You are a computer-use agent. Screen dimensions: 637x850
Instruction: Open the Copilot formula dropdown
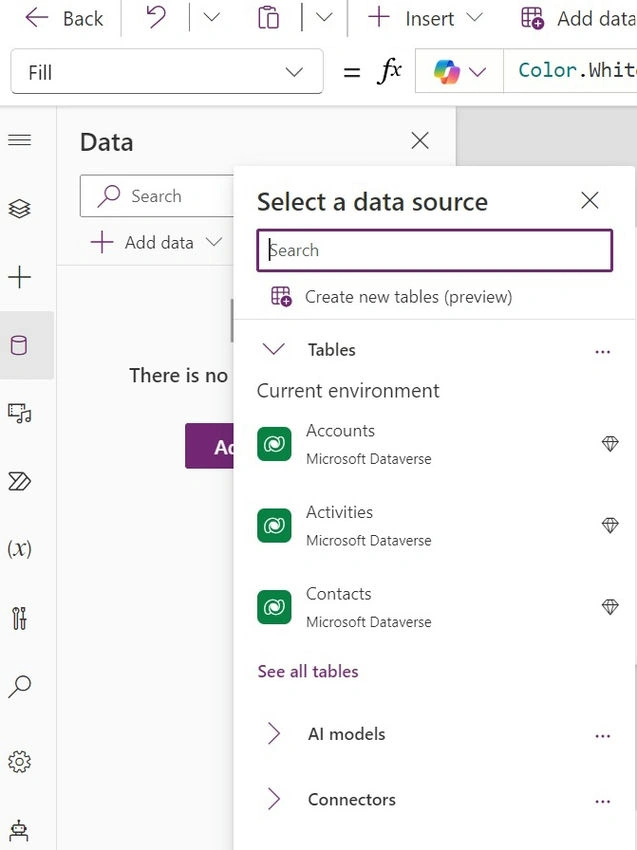click(x=460, y=71)
